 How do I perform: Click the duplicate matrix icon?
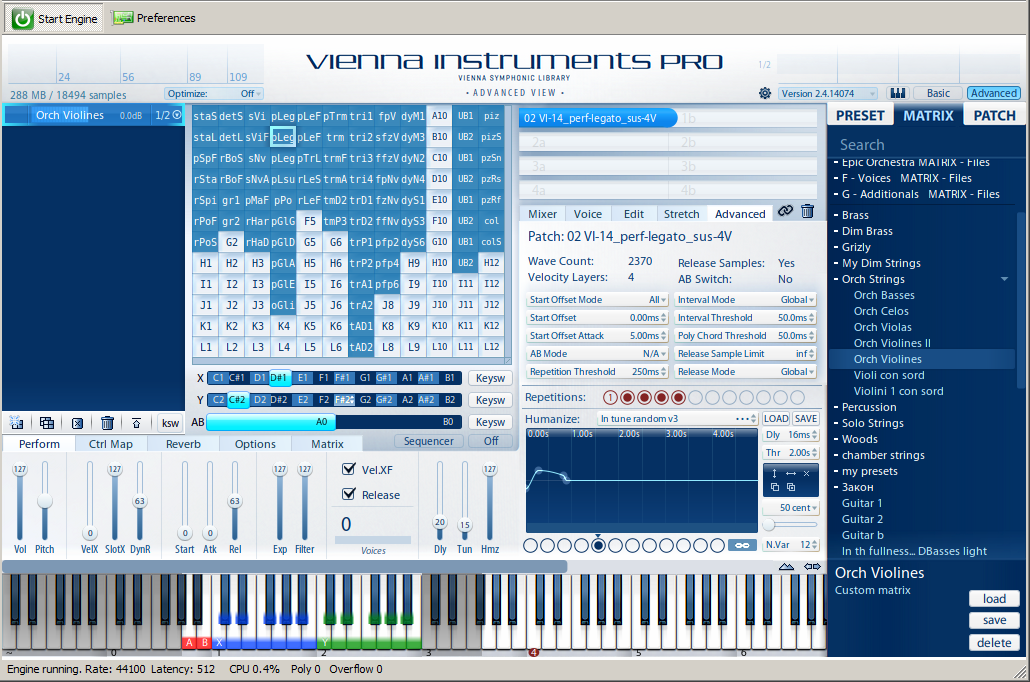pos(47,423)
